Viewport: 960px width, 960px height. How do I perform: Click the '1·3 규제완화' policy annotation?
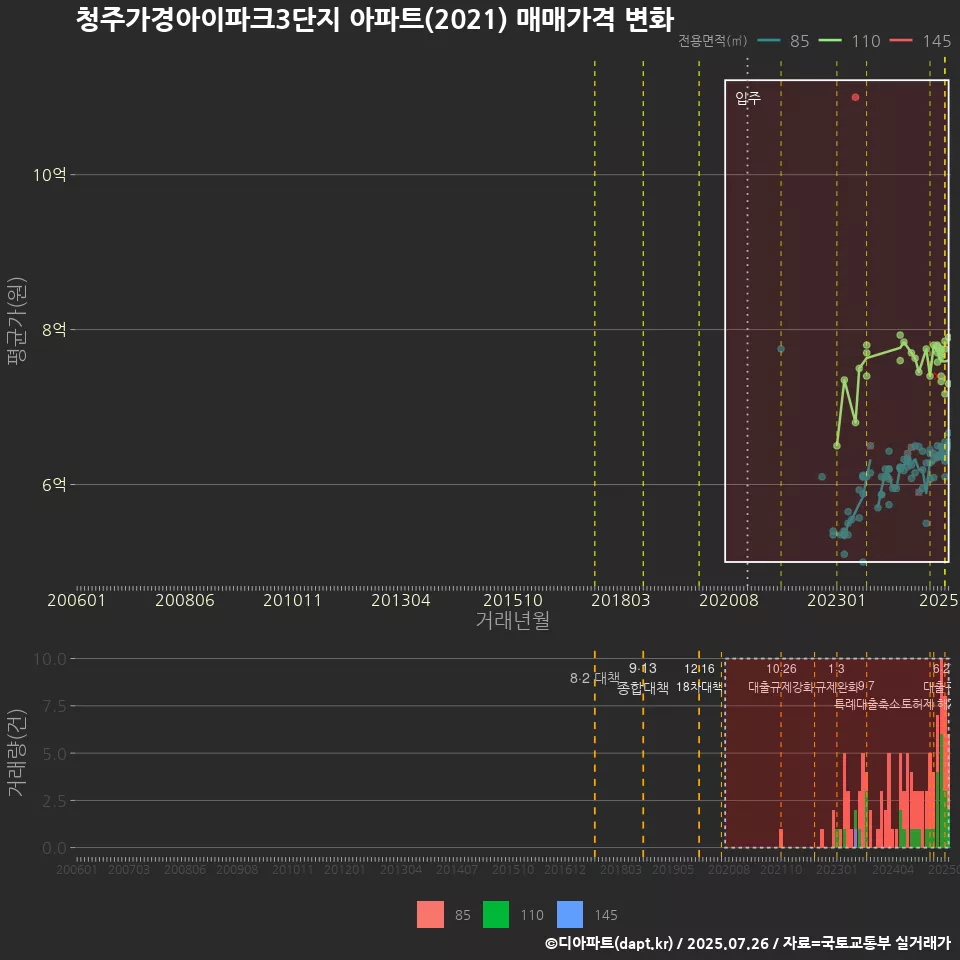click(836, 678)
